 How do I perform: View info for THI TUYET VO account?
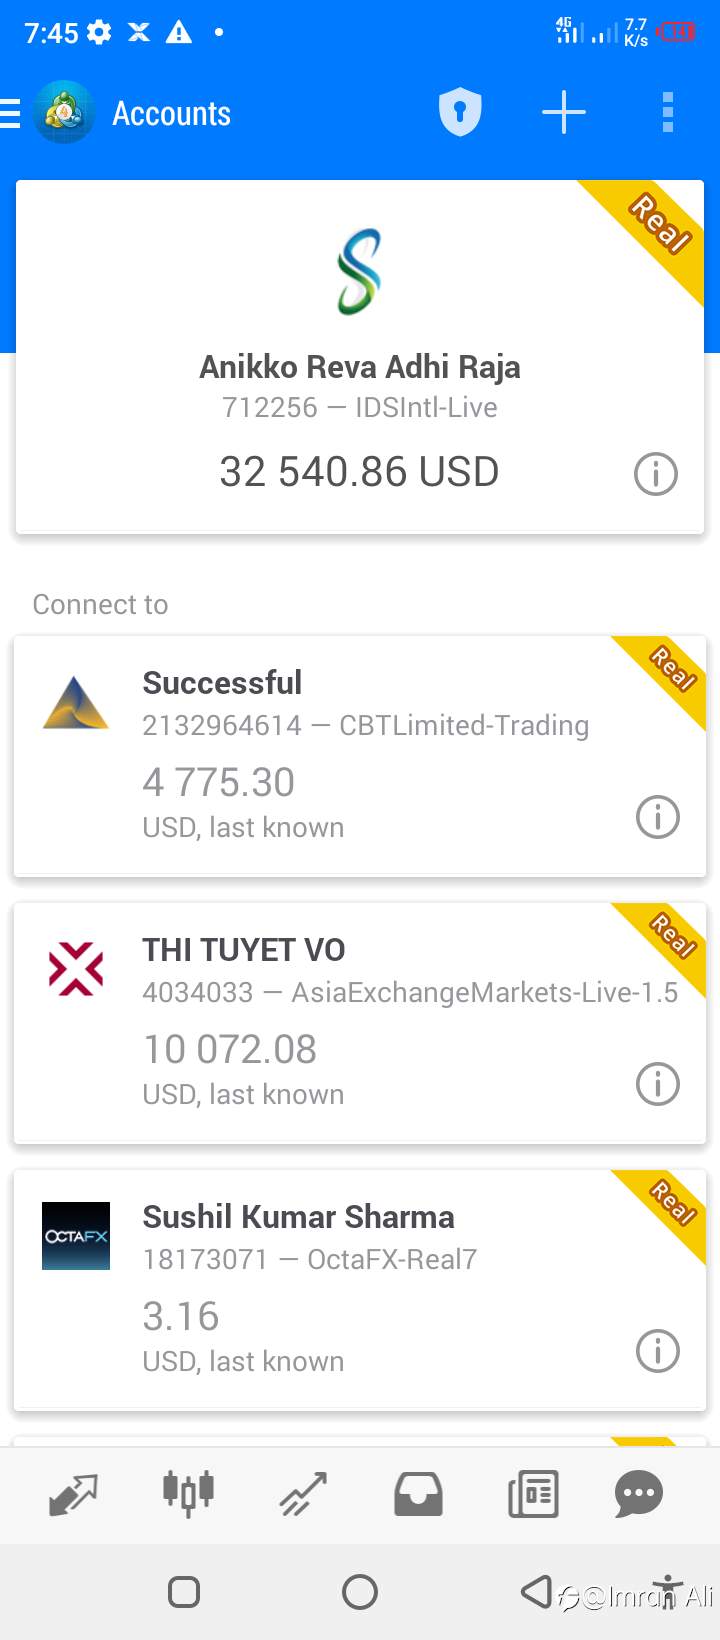tap(658, 1084)
